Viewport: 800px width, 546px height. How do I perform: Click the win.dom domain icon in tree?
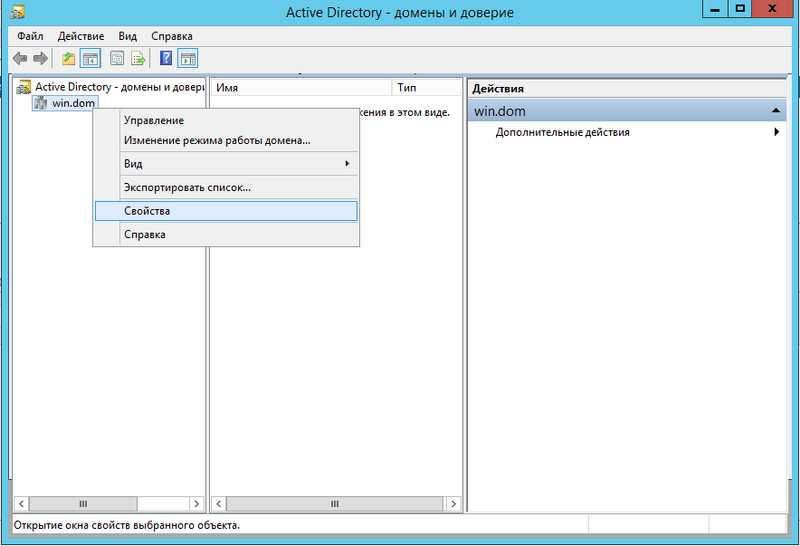point(40,103)
